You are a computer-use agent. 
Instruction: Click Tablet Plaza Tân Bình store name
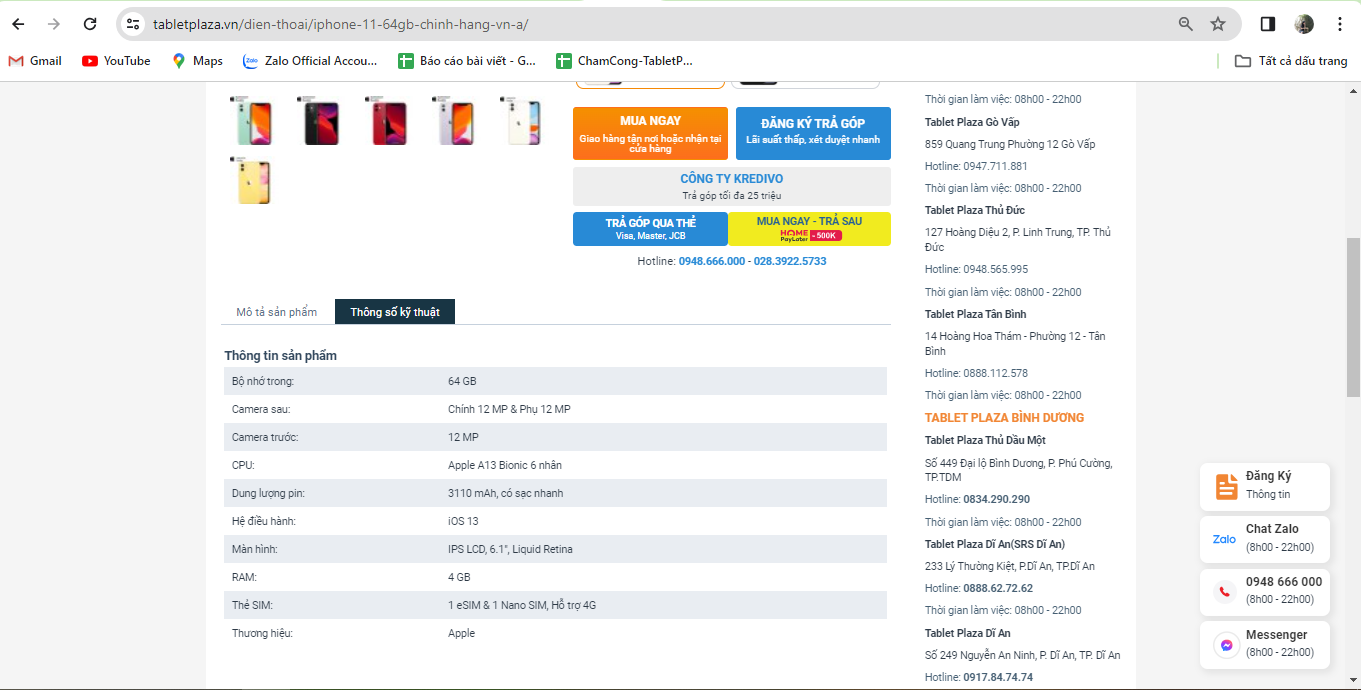pyautogui.click(x=975, y=314)
